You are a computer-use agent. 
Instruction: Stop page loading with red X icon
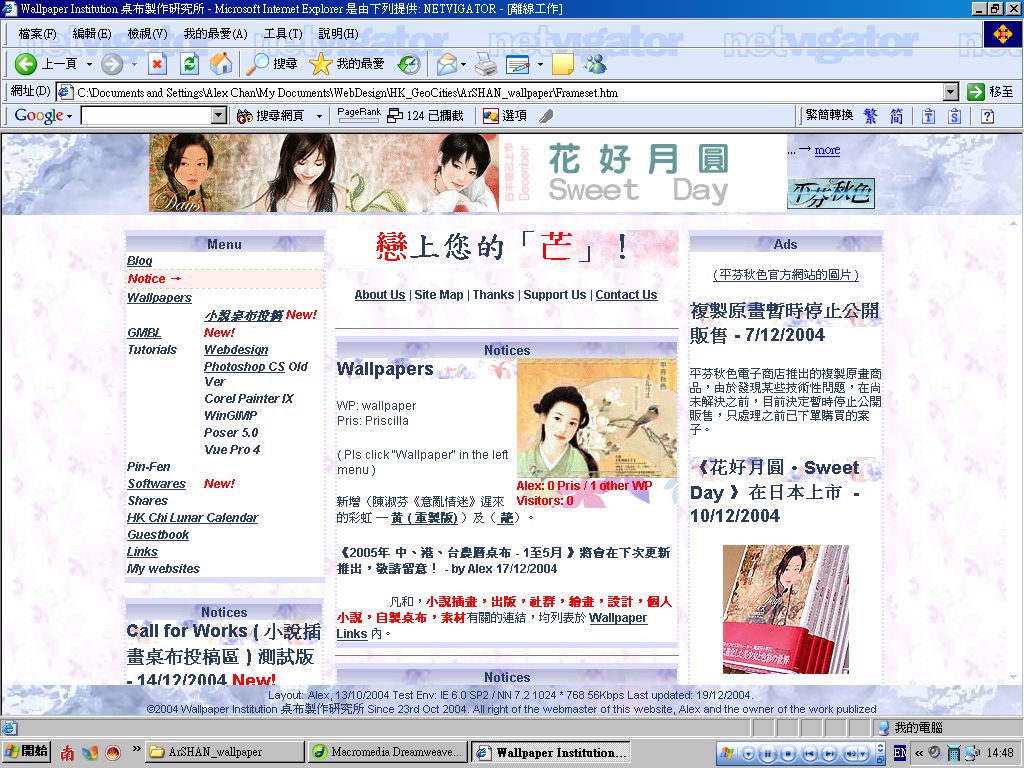point(157,63)
